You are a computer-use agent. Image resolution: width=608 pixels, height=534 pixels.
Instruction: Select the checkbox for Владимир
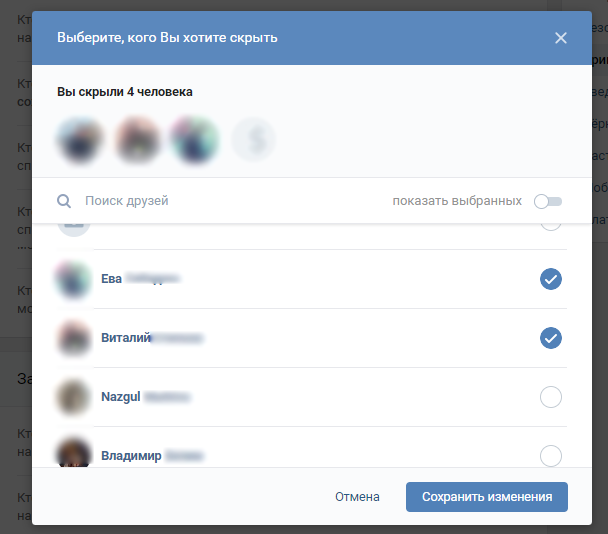(551, 456)
